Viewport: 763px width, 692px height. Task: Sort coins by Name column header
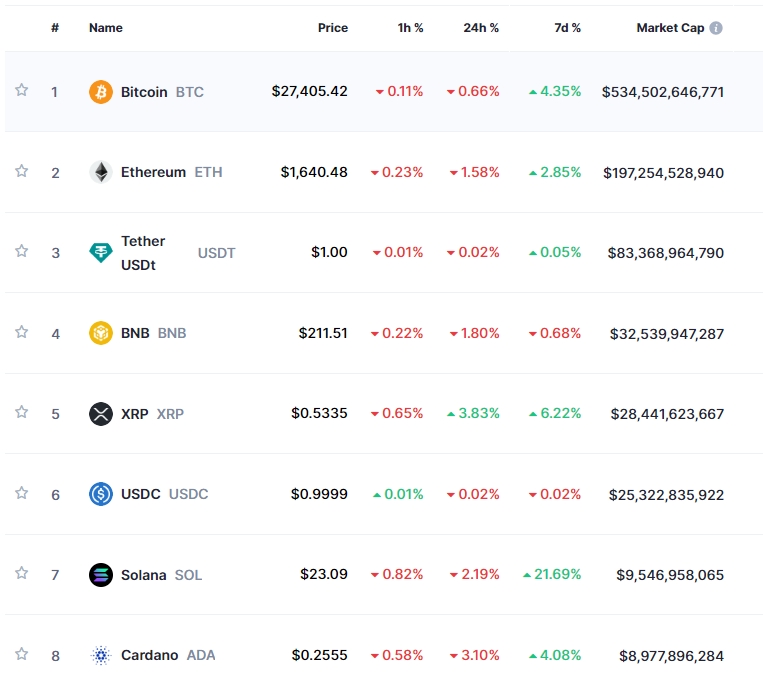click(x=105, y=28)
